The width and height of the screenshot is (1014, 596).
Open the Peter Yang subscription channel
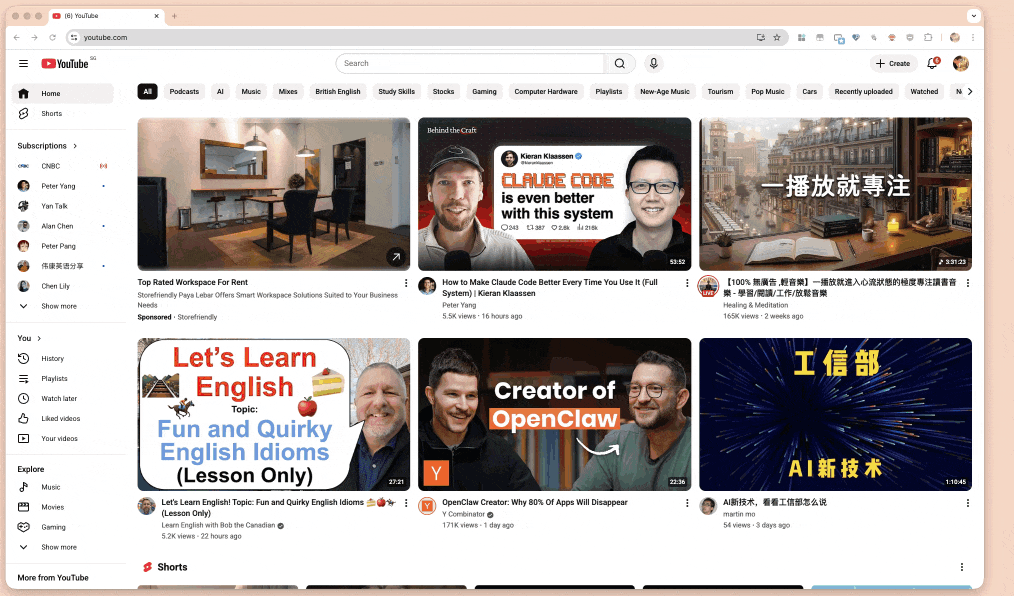coord(58,186)
